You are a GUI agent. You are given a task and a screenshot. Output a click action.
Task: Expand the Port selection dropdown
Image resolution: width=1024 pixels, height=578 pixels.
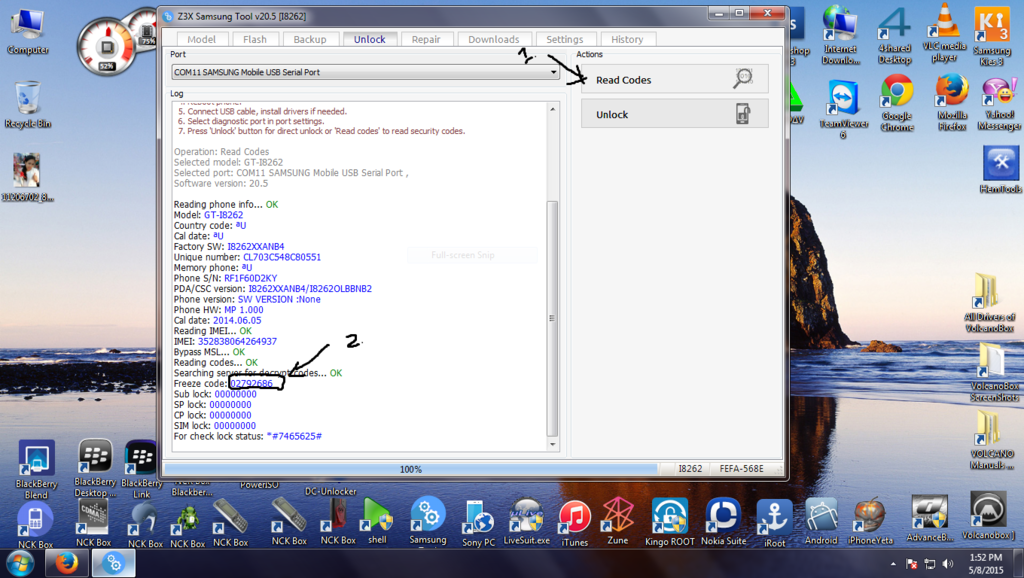tap(553, 73)
